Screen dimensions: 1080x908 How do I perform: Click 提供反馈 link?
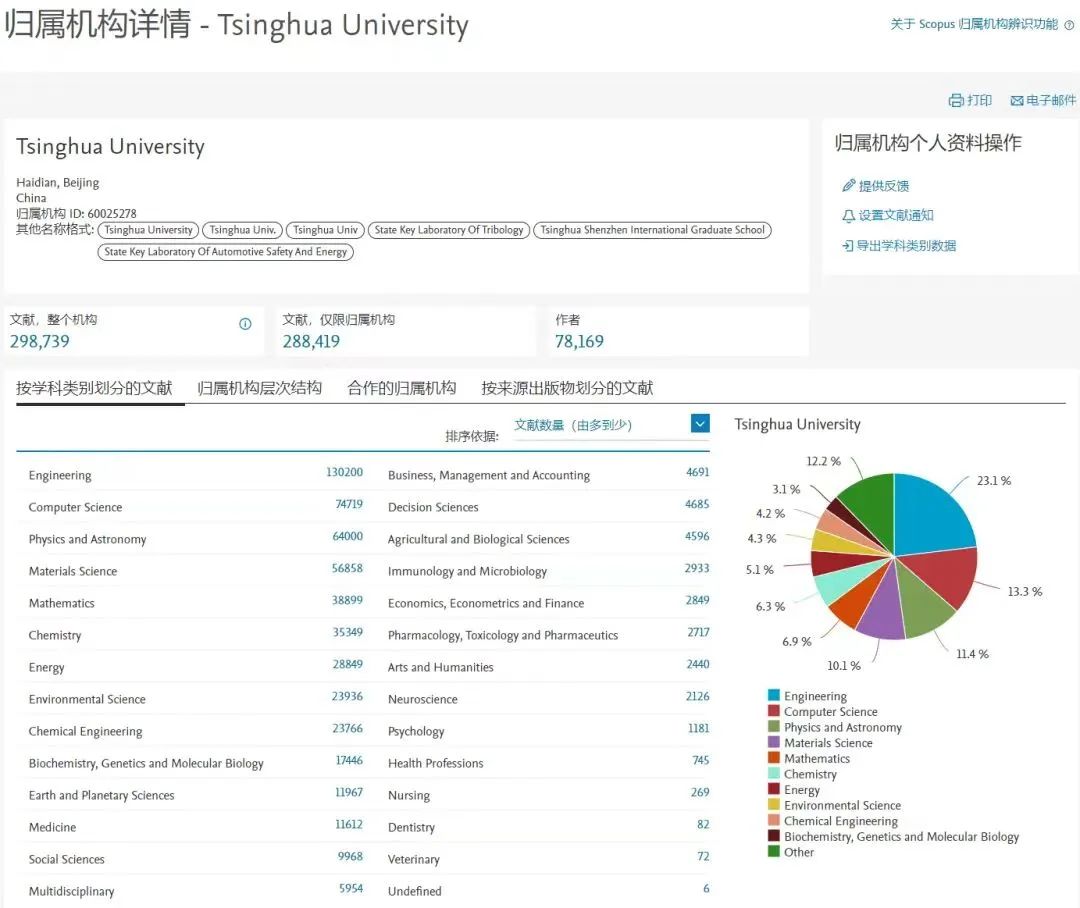pos(884,186)
